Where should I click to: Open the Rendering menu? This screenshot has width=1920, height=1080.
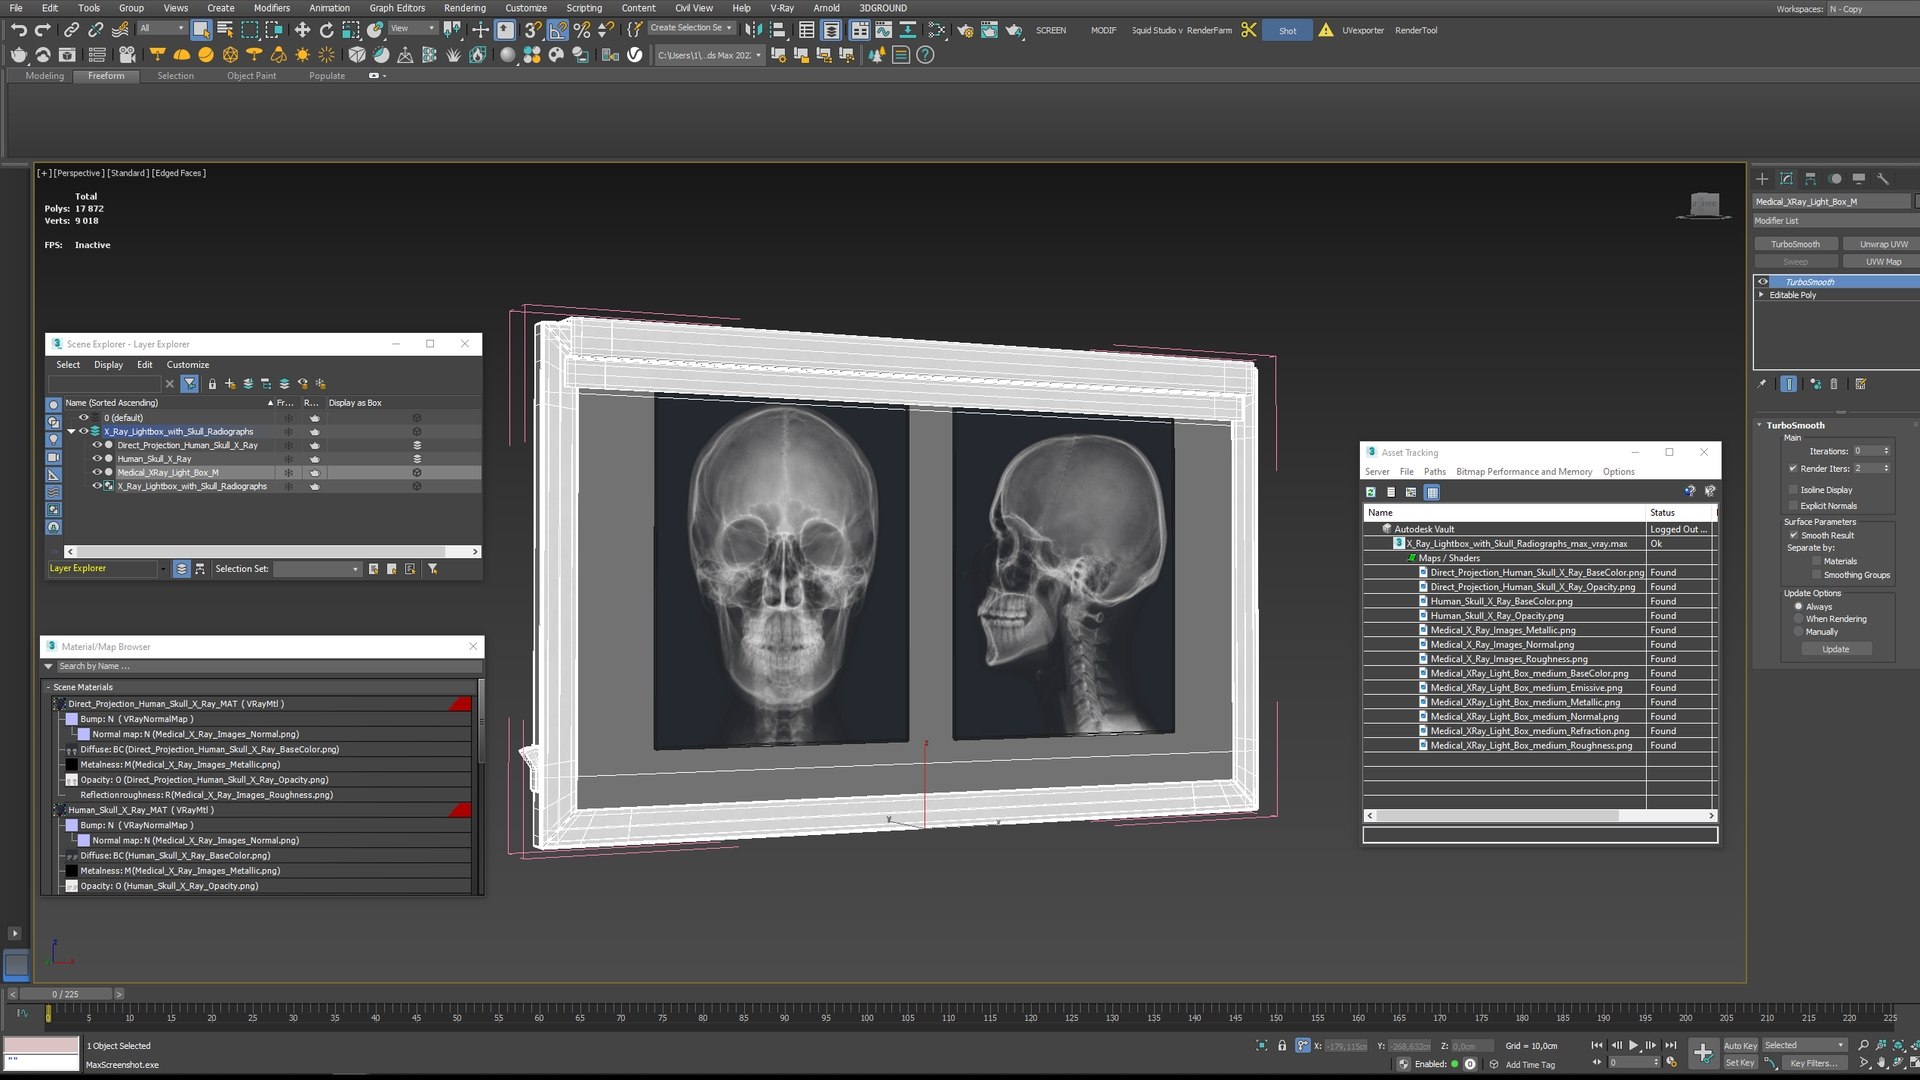(465, 8)
